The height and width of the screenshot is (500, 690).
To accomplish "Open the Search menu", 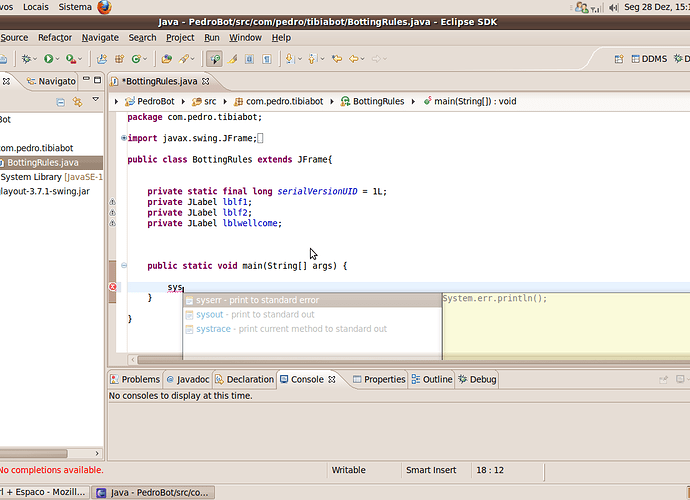I will pyautogui.click(x=143, y=38).
